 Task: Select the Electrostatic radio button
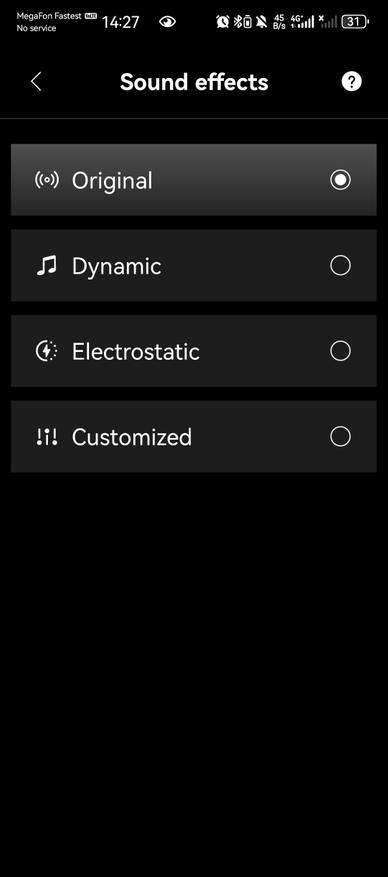click(340, 351)
